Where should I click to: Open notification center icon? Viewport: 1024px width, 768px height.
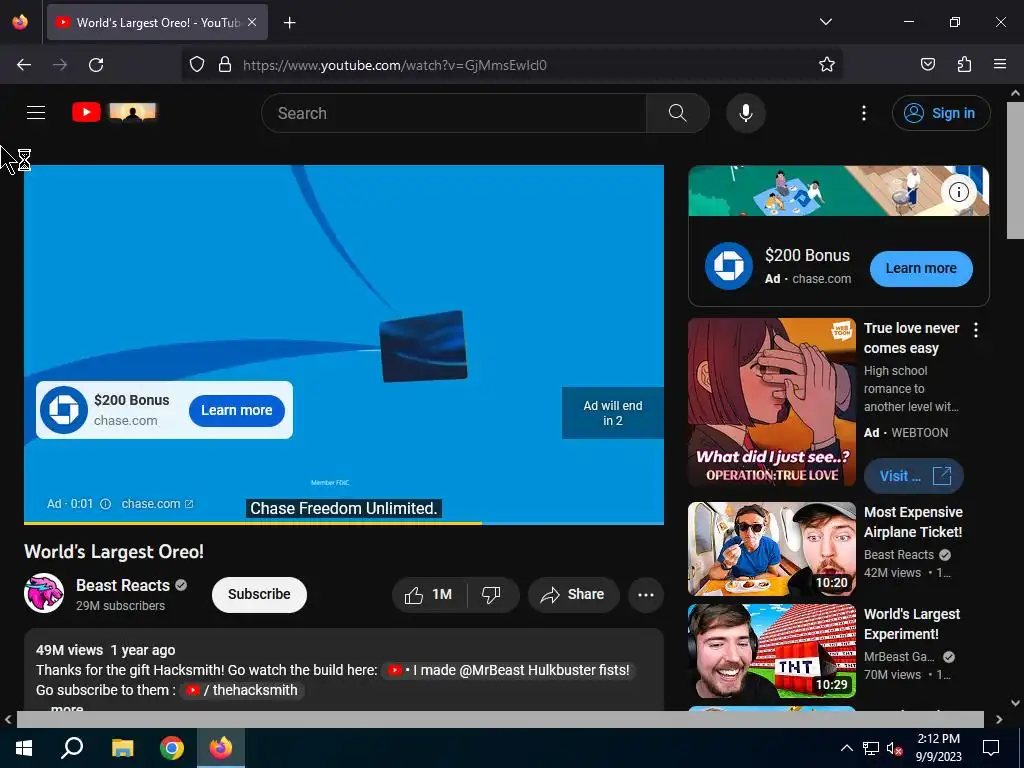point(991,748)
